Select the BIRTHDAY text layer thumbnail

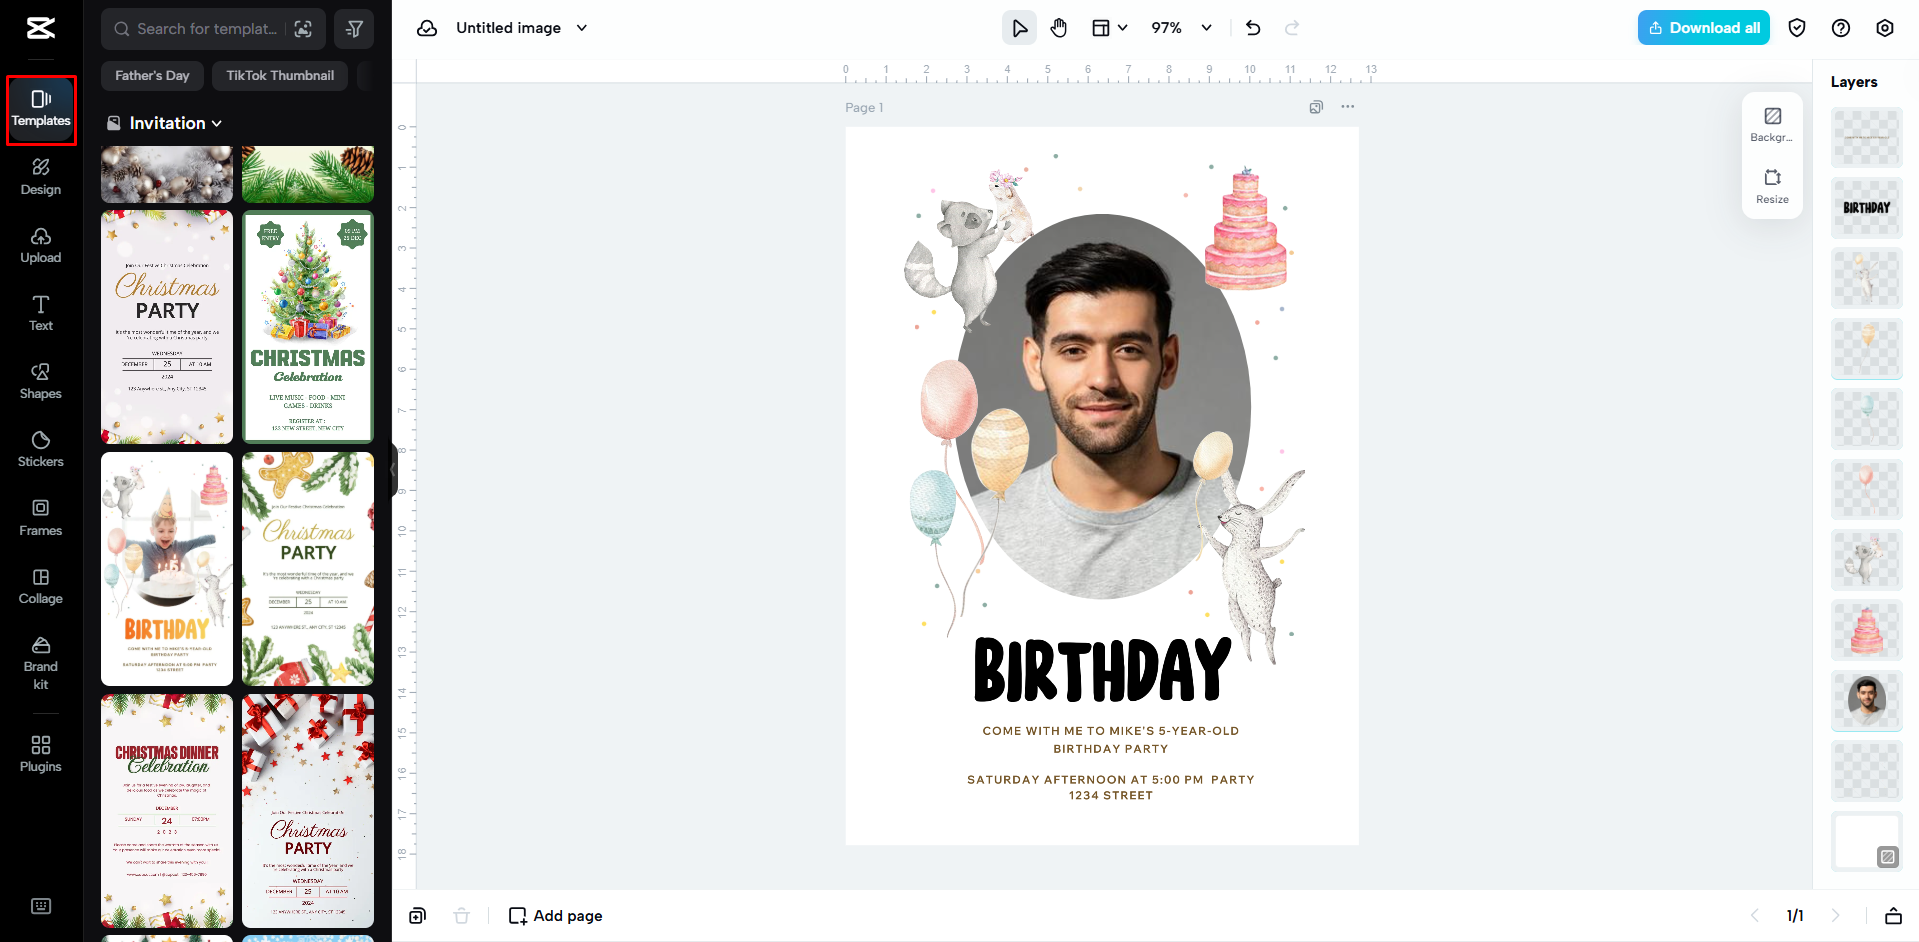tap(1865, 208)
